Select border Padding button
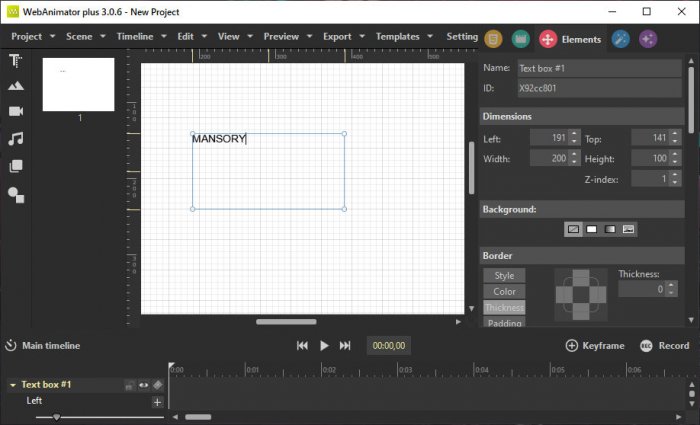This screenshot has height=425, width=700. (x=504, y=322)
